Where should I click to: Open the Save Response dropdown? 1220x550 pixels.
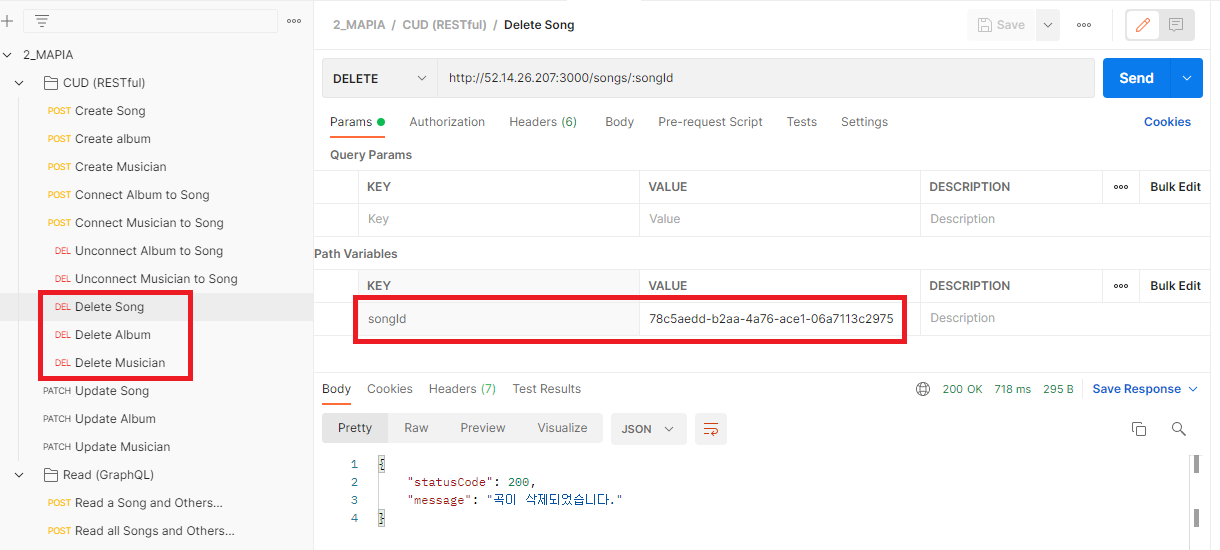click(1145, 389)
